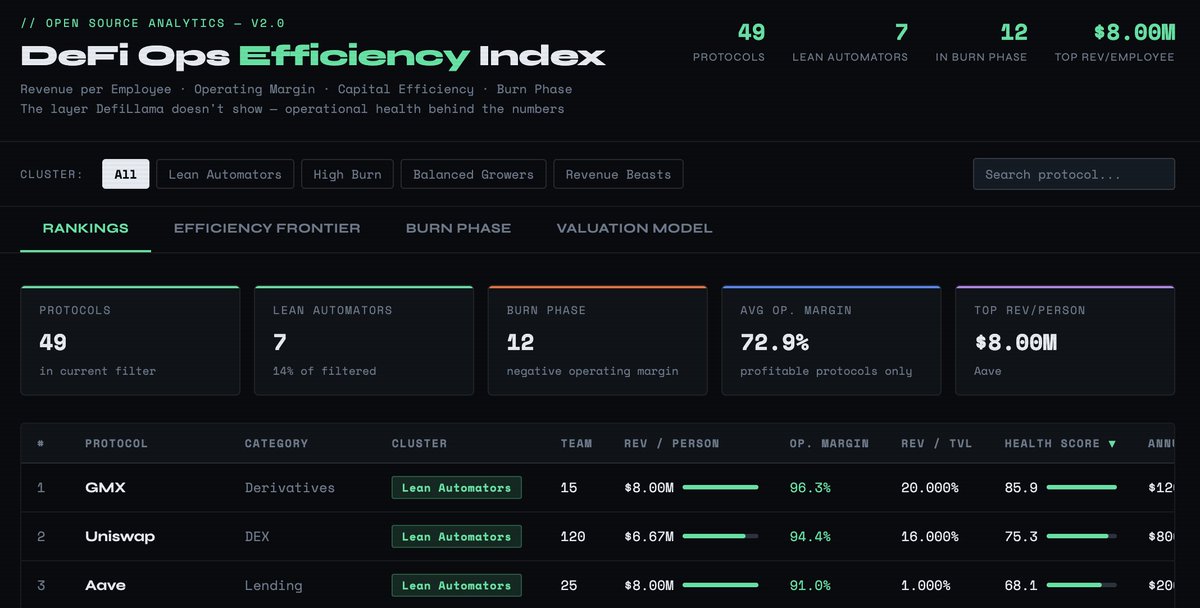The width and height of the screenshot is (1200, 608).
Task: Sort table by Cluster column
Action: tap(419, 443)
